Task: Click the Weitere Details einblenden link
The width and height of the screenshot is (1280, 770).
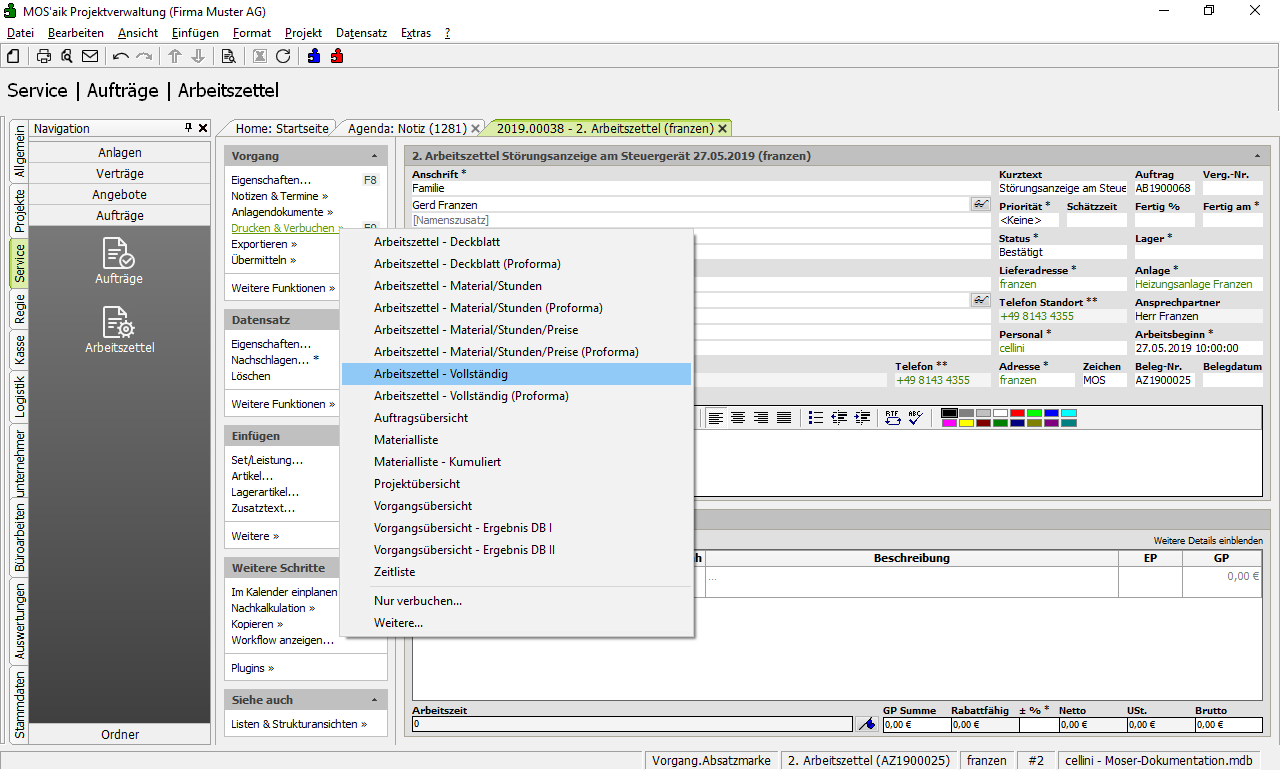Action: (x=1208, y=541)
